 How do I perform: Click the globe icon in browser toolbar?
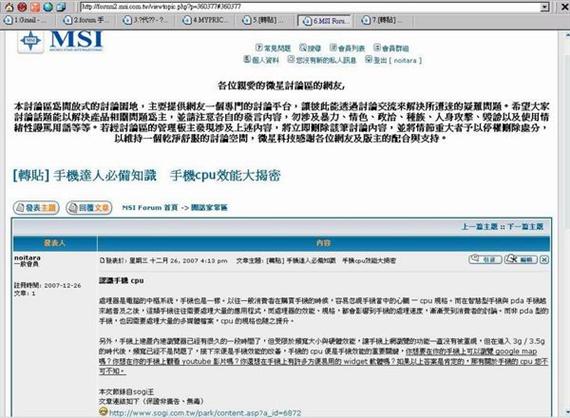48,7
